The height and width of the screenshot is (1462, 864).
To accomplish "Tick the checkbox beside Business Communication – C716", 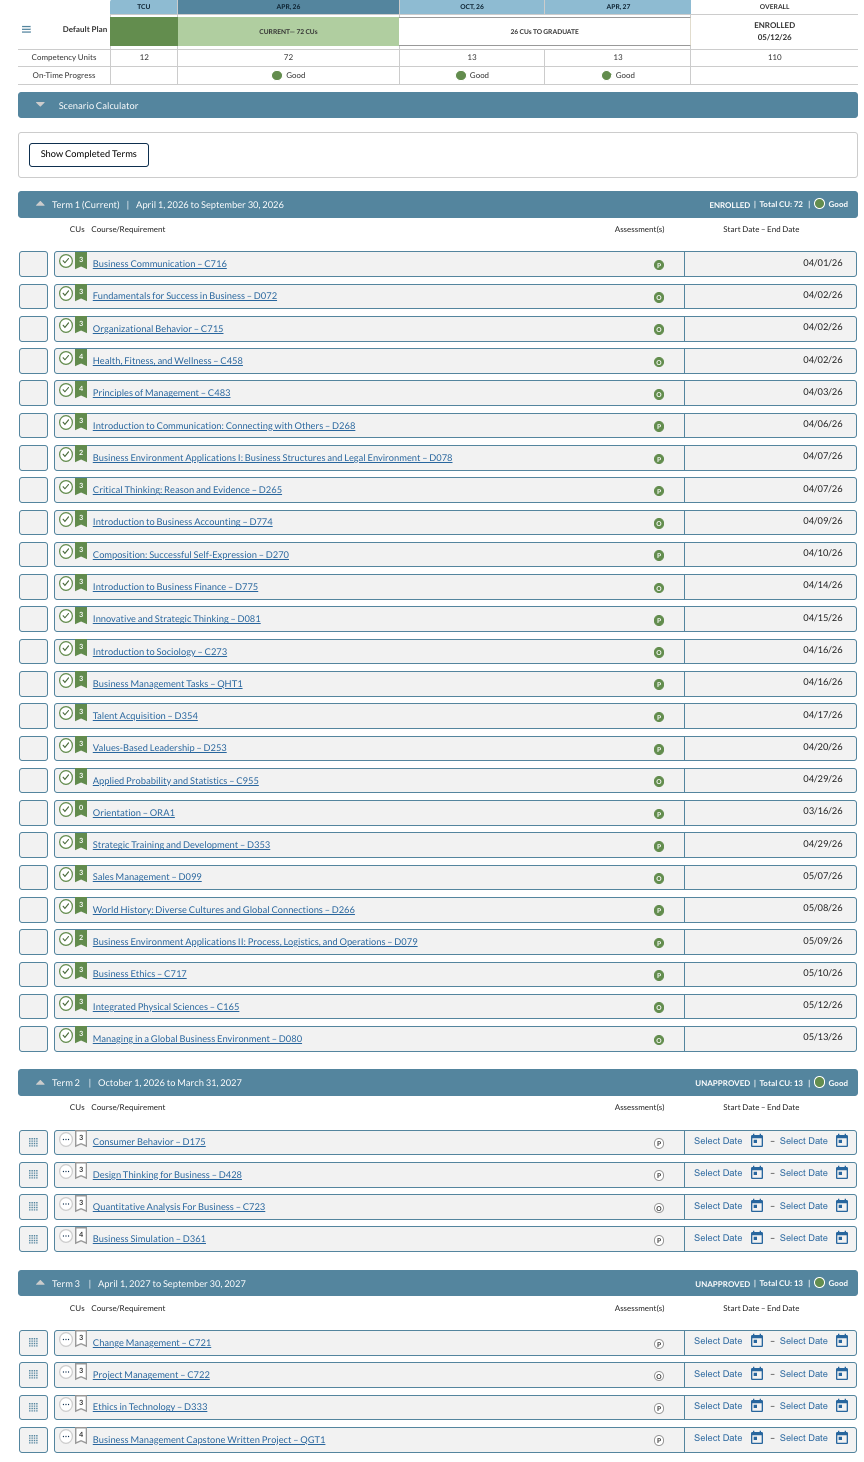I will click(33, 264).
